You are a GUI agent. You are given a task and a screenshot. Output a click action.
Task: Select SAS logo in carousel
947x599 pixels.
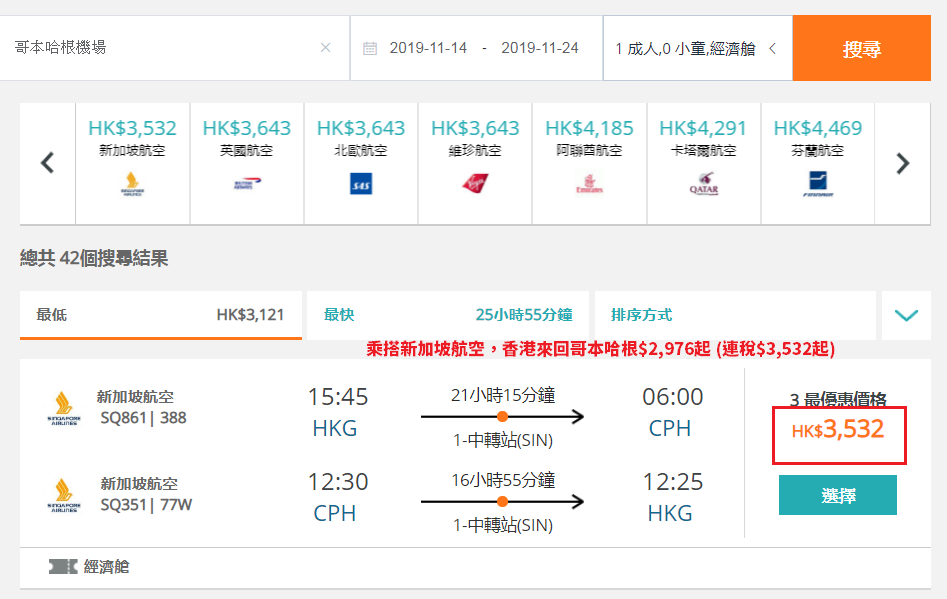pos(361,184)
